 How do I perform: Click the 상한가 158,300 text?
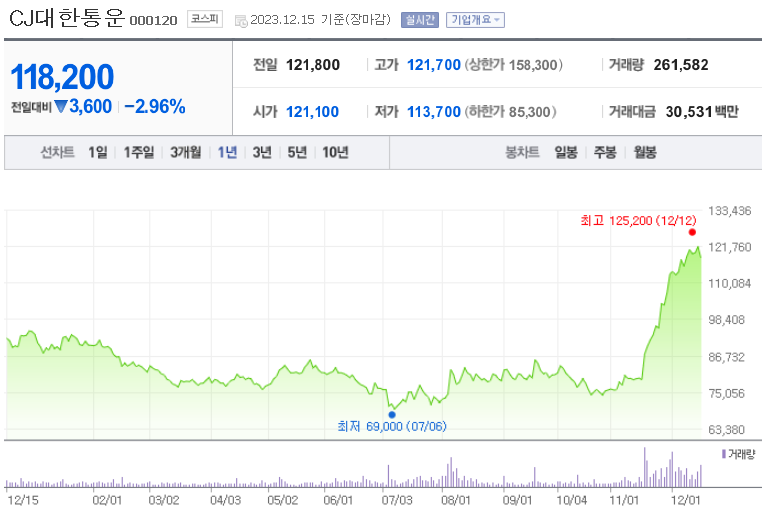point(514,65)
